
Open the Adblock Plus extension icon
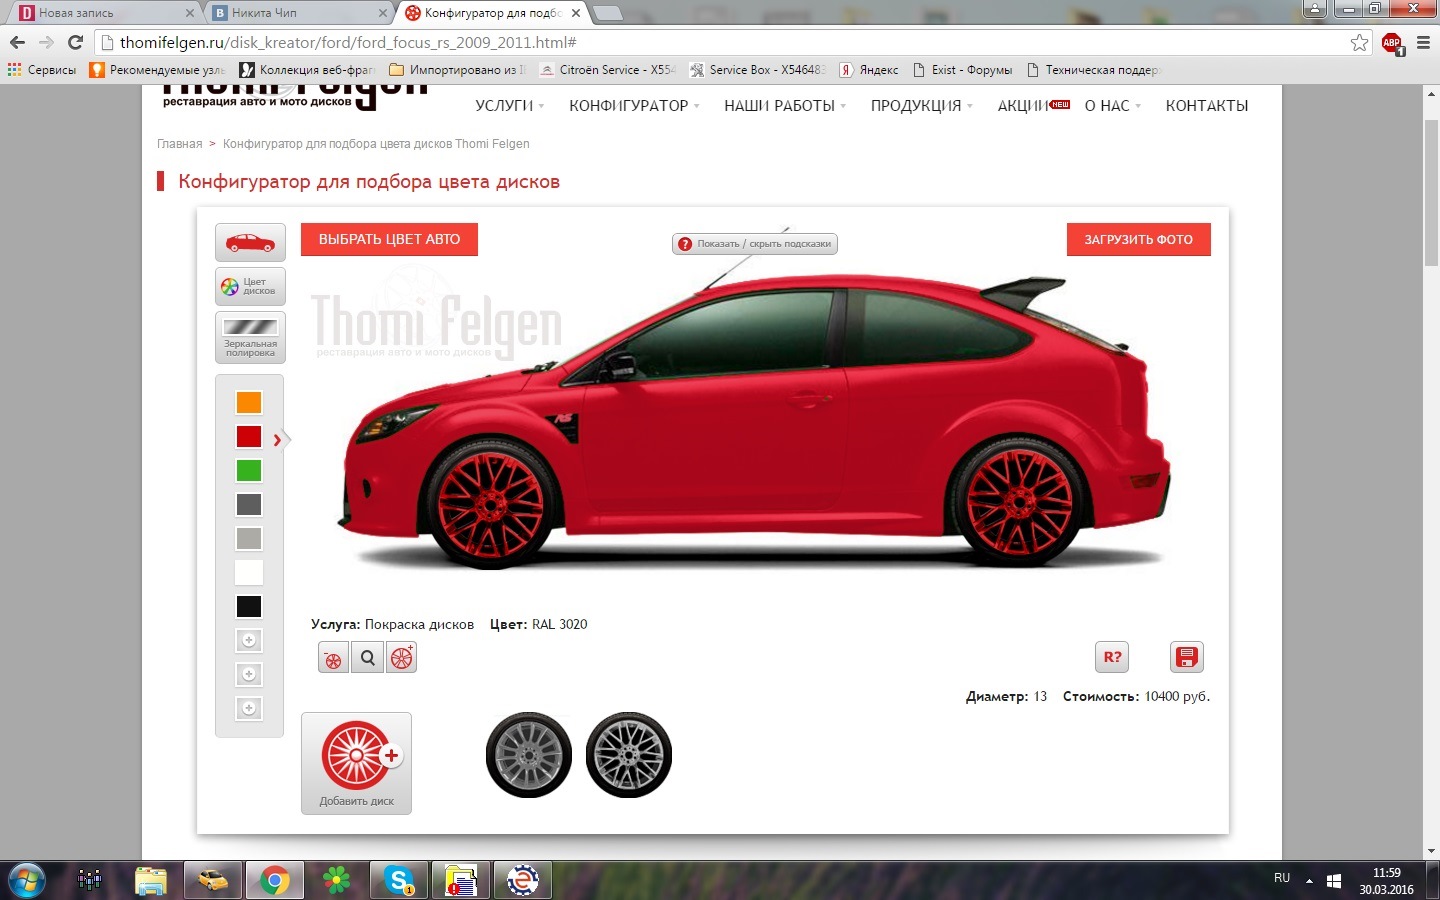tap(1392, 43)
